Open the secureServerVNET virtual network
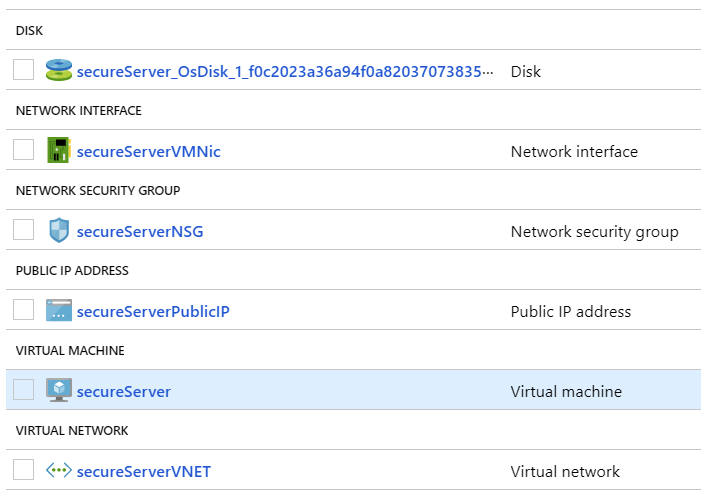Screen dimensions: 701x501 click(144, 472)
